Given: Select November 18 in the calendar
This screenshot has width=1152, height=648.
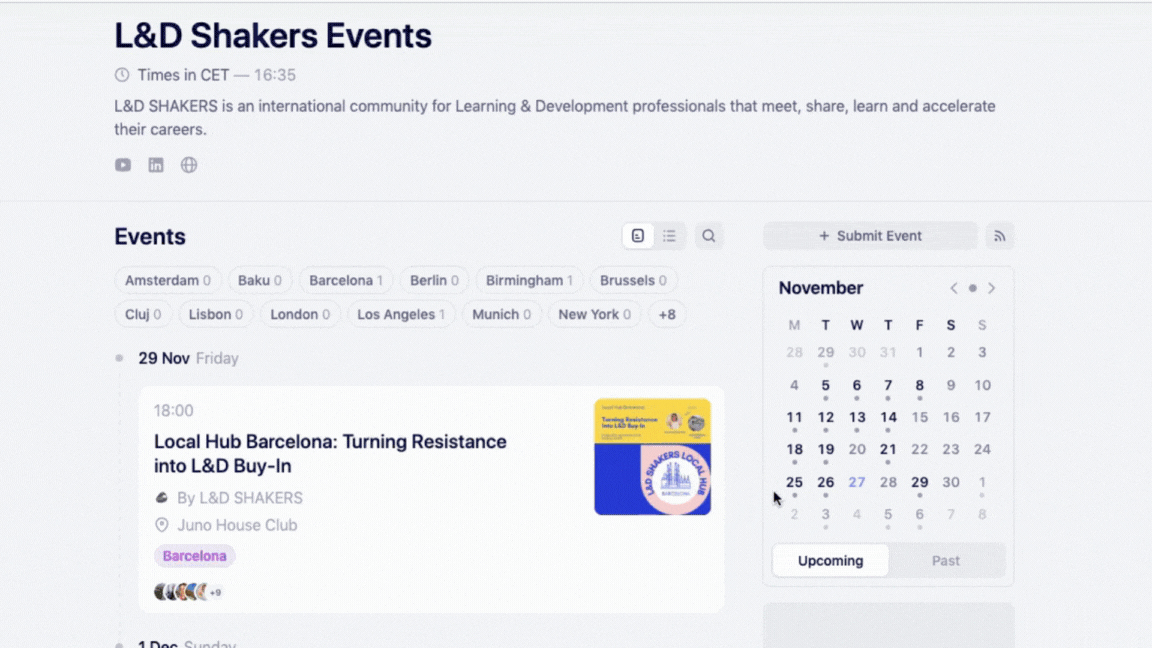Looking at the screenshot, I should (794, 450).
